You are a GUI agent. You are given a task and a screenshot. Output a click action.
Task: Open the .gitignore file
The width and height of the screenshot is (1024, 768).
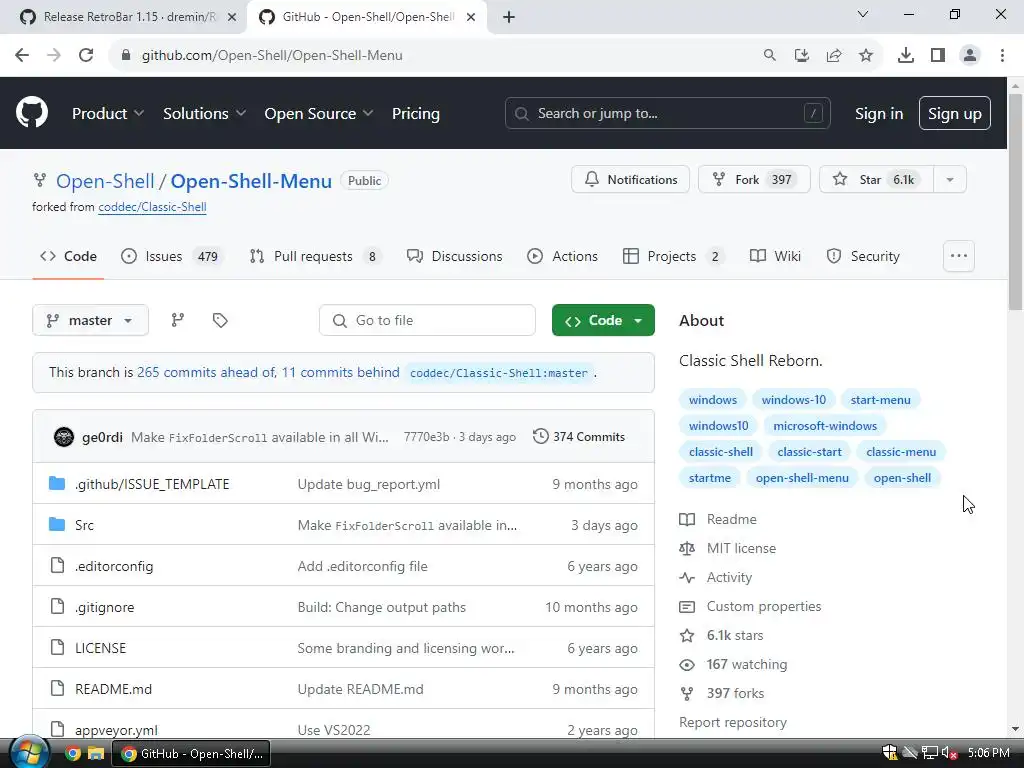pyautogui.click(x=104, y=607)
